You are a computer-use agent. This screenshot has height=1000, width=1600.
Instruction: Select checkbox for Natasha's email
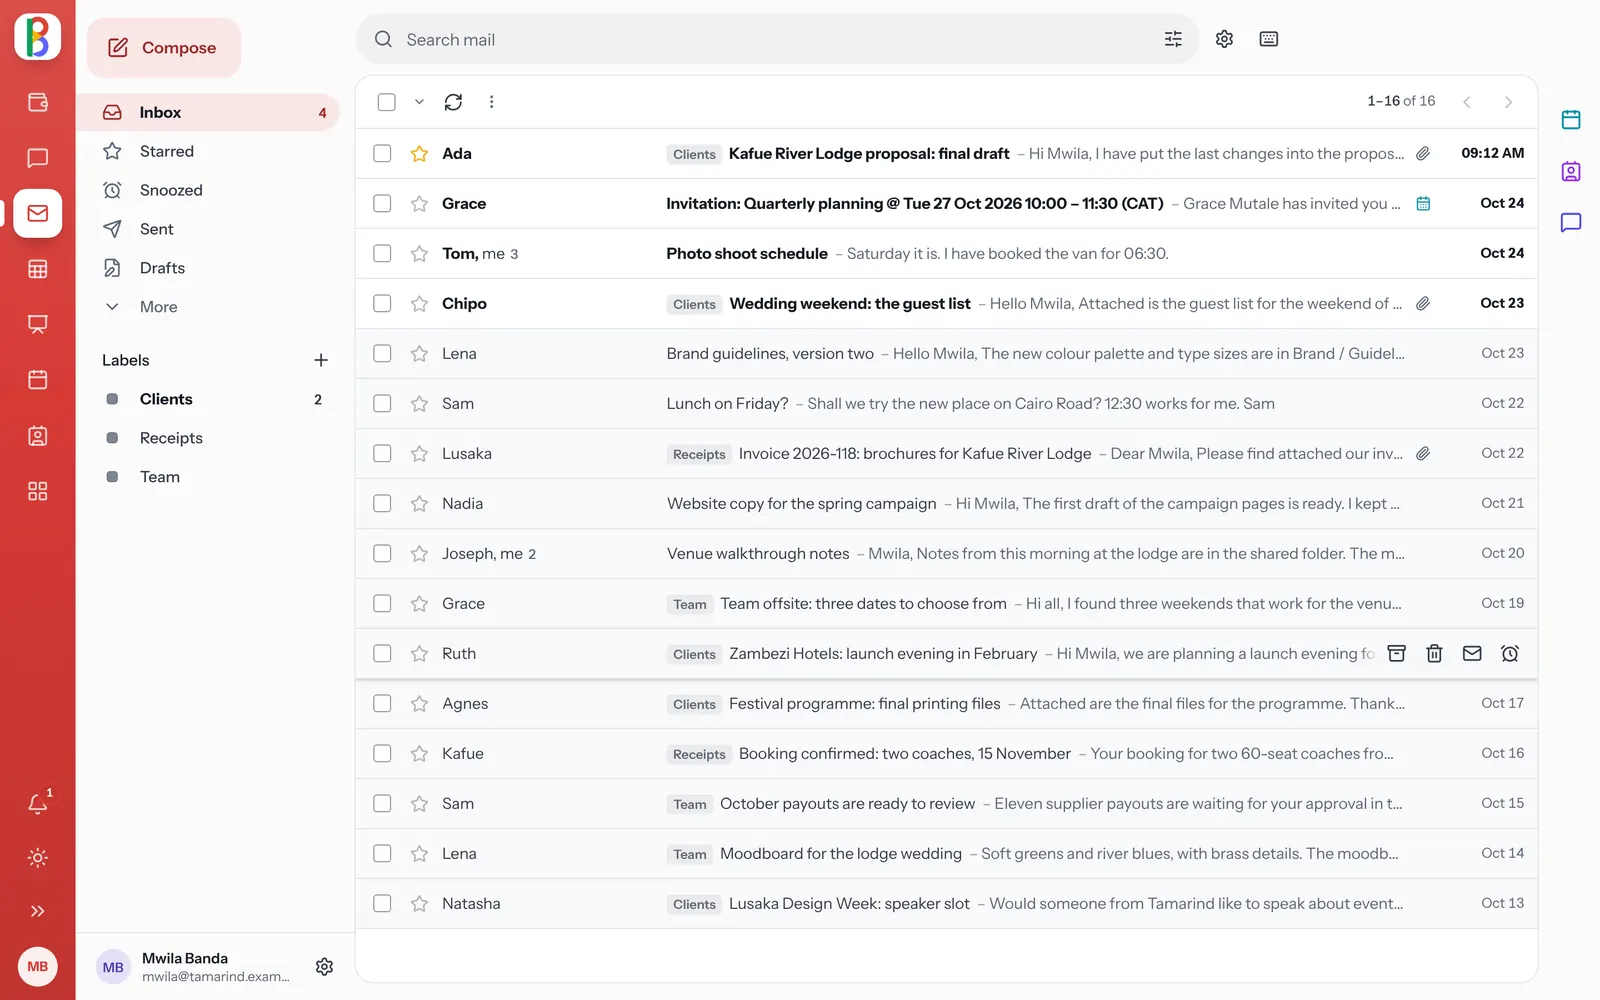(382, 903)
